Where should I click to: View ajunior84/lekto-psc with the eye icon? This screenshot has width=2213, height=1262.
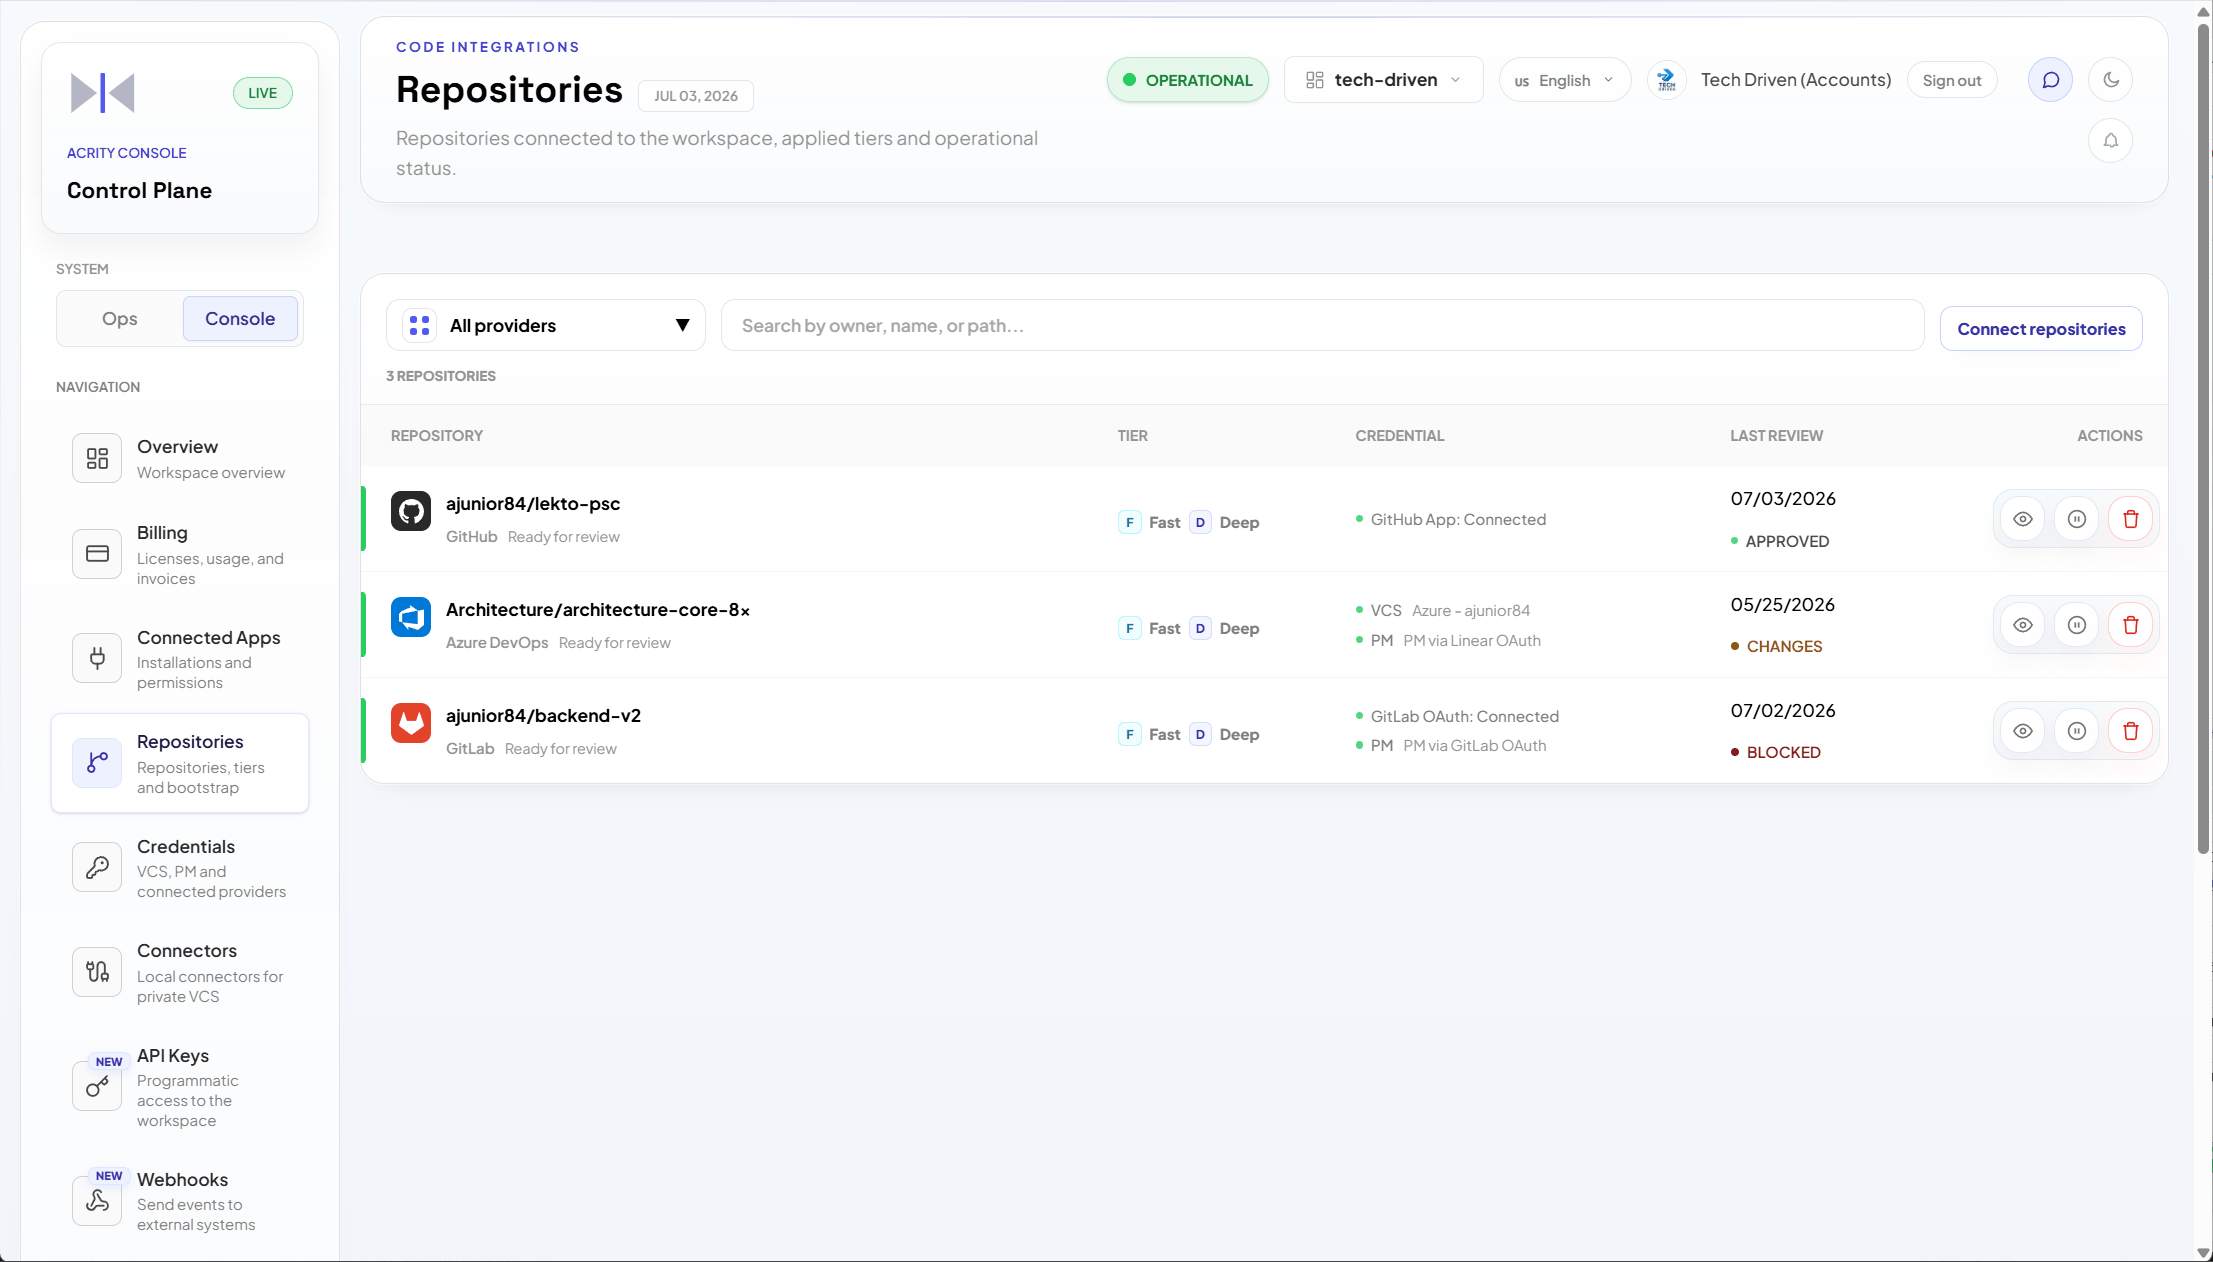[2023, 519]
